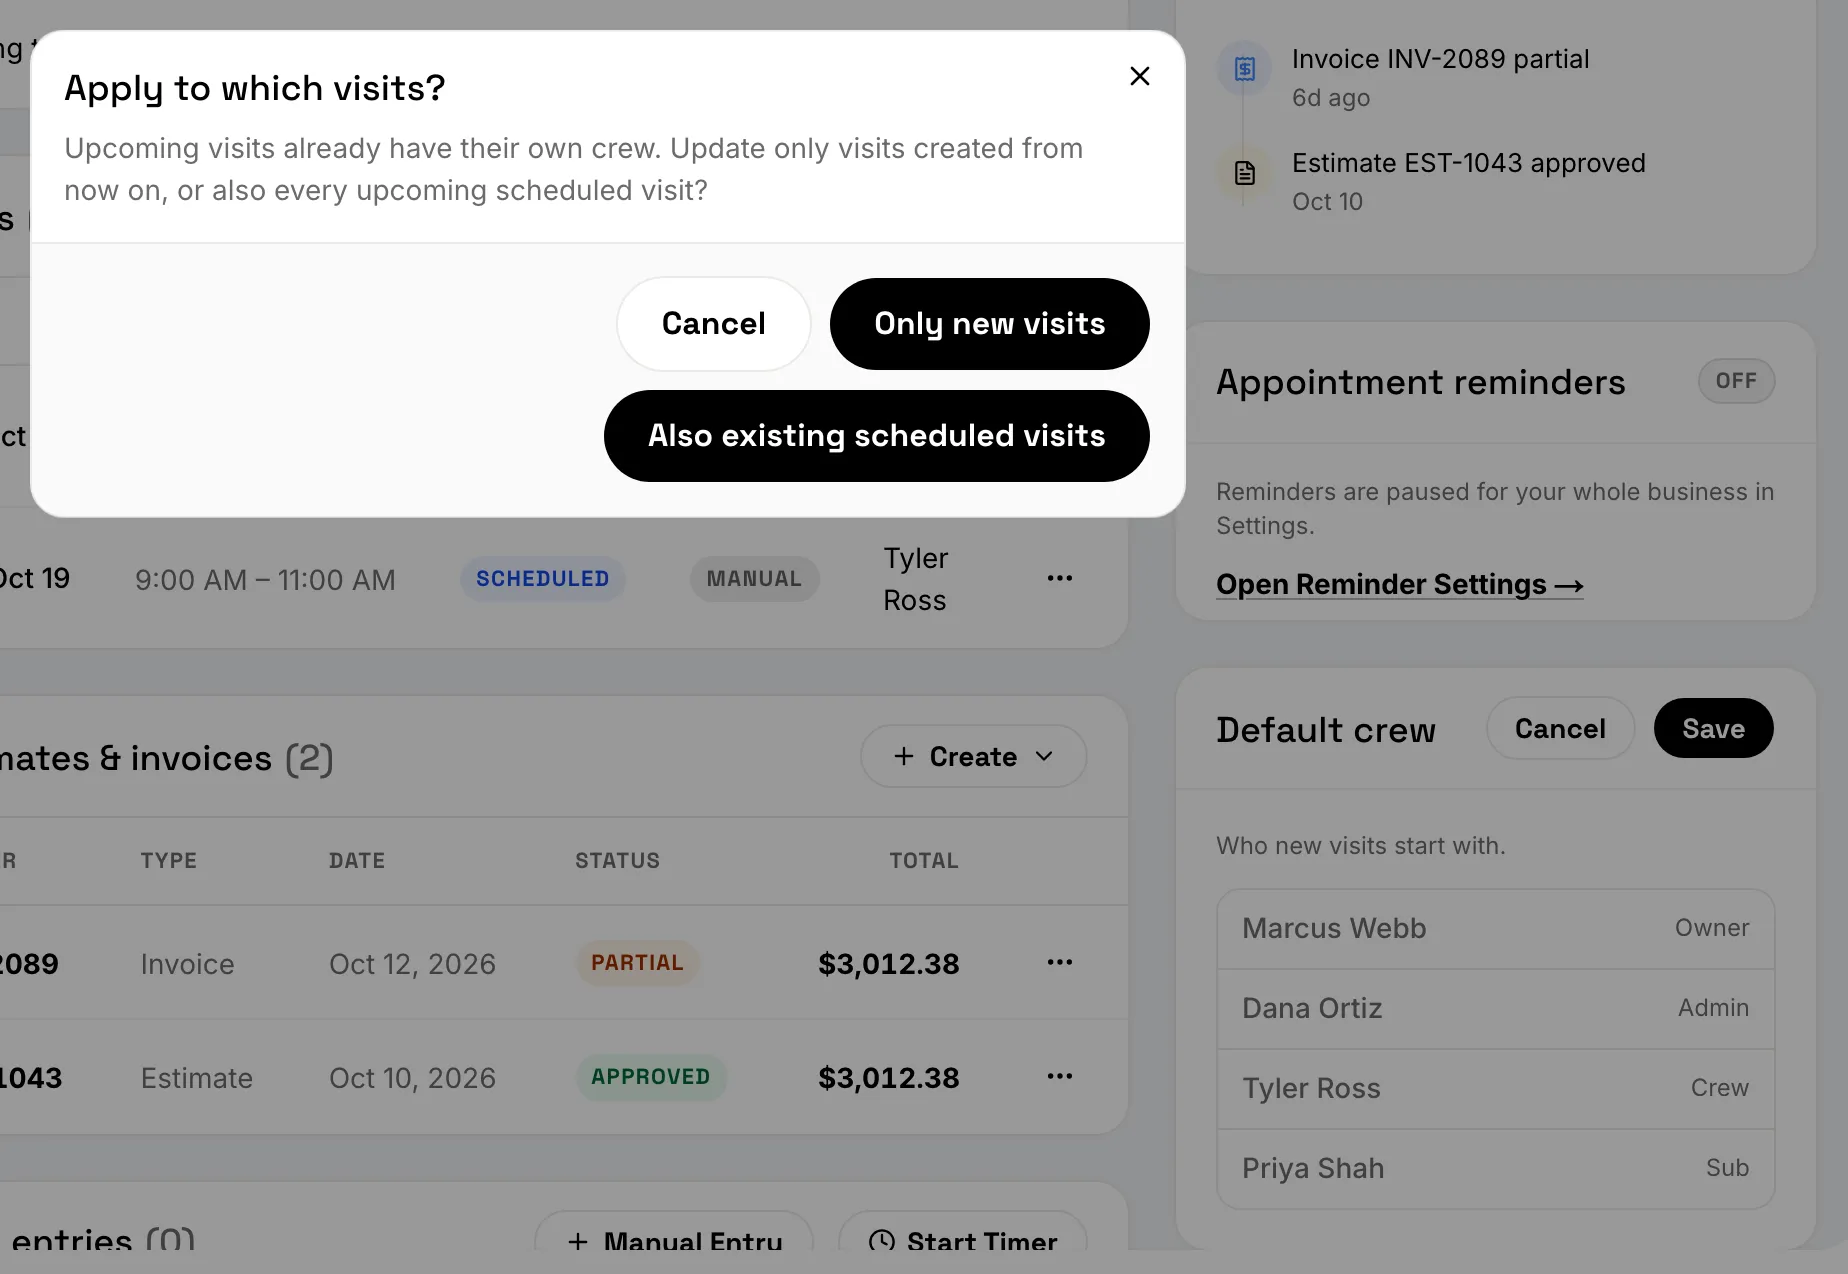Screen dimensions: 1848x1274
Task: Open the three-dot menu for the Estimate row
Action: pyautogui.click(x=1059, y=1076)
